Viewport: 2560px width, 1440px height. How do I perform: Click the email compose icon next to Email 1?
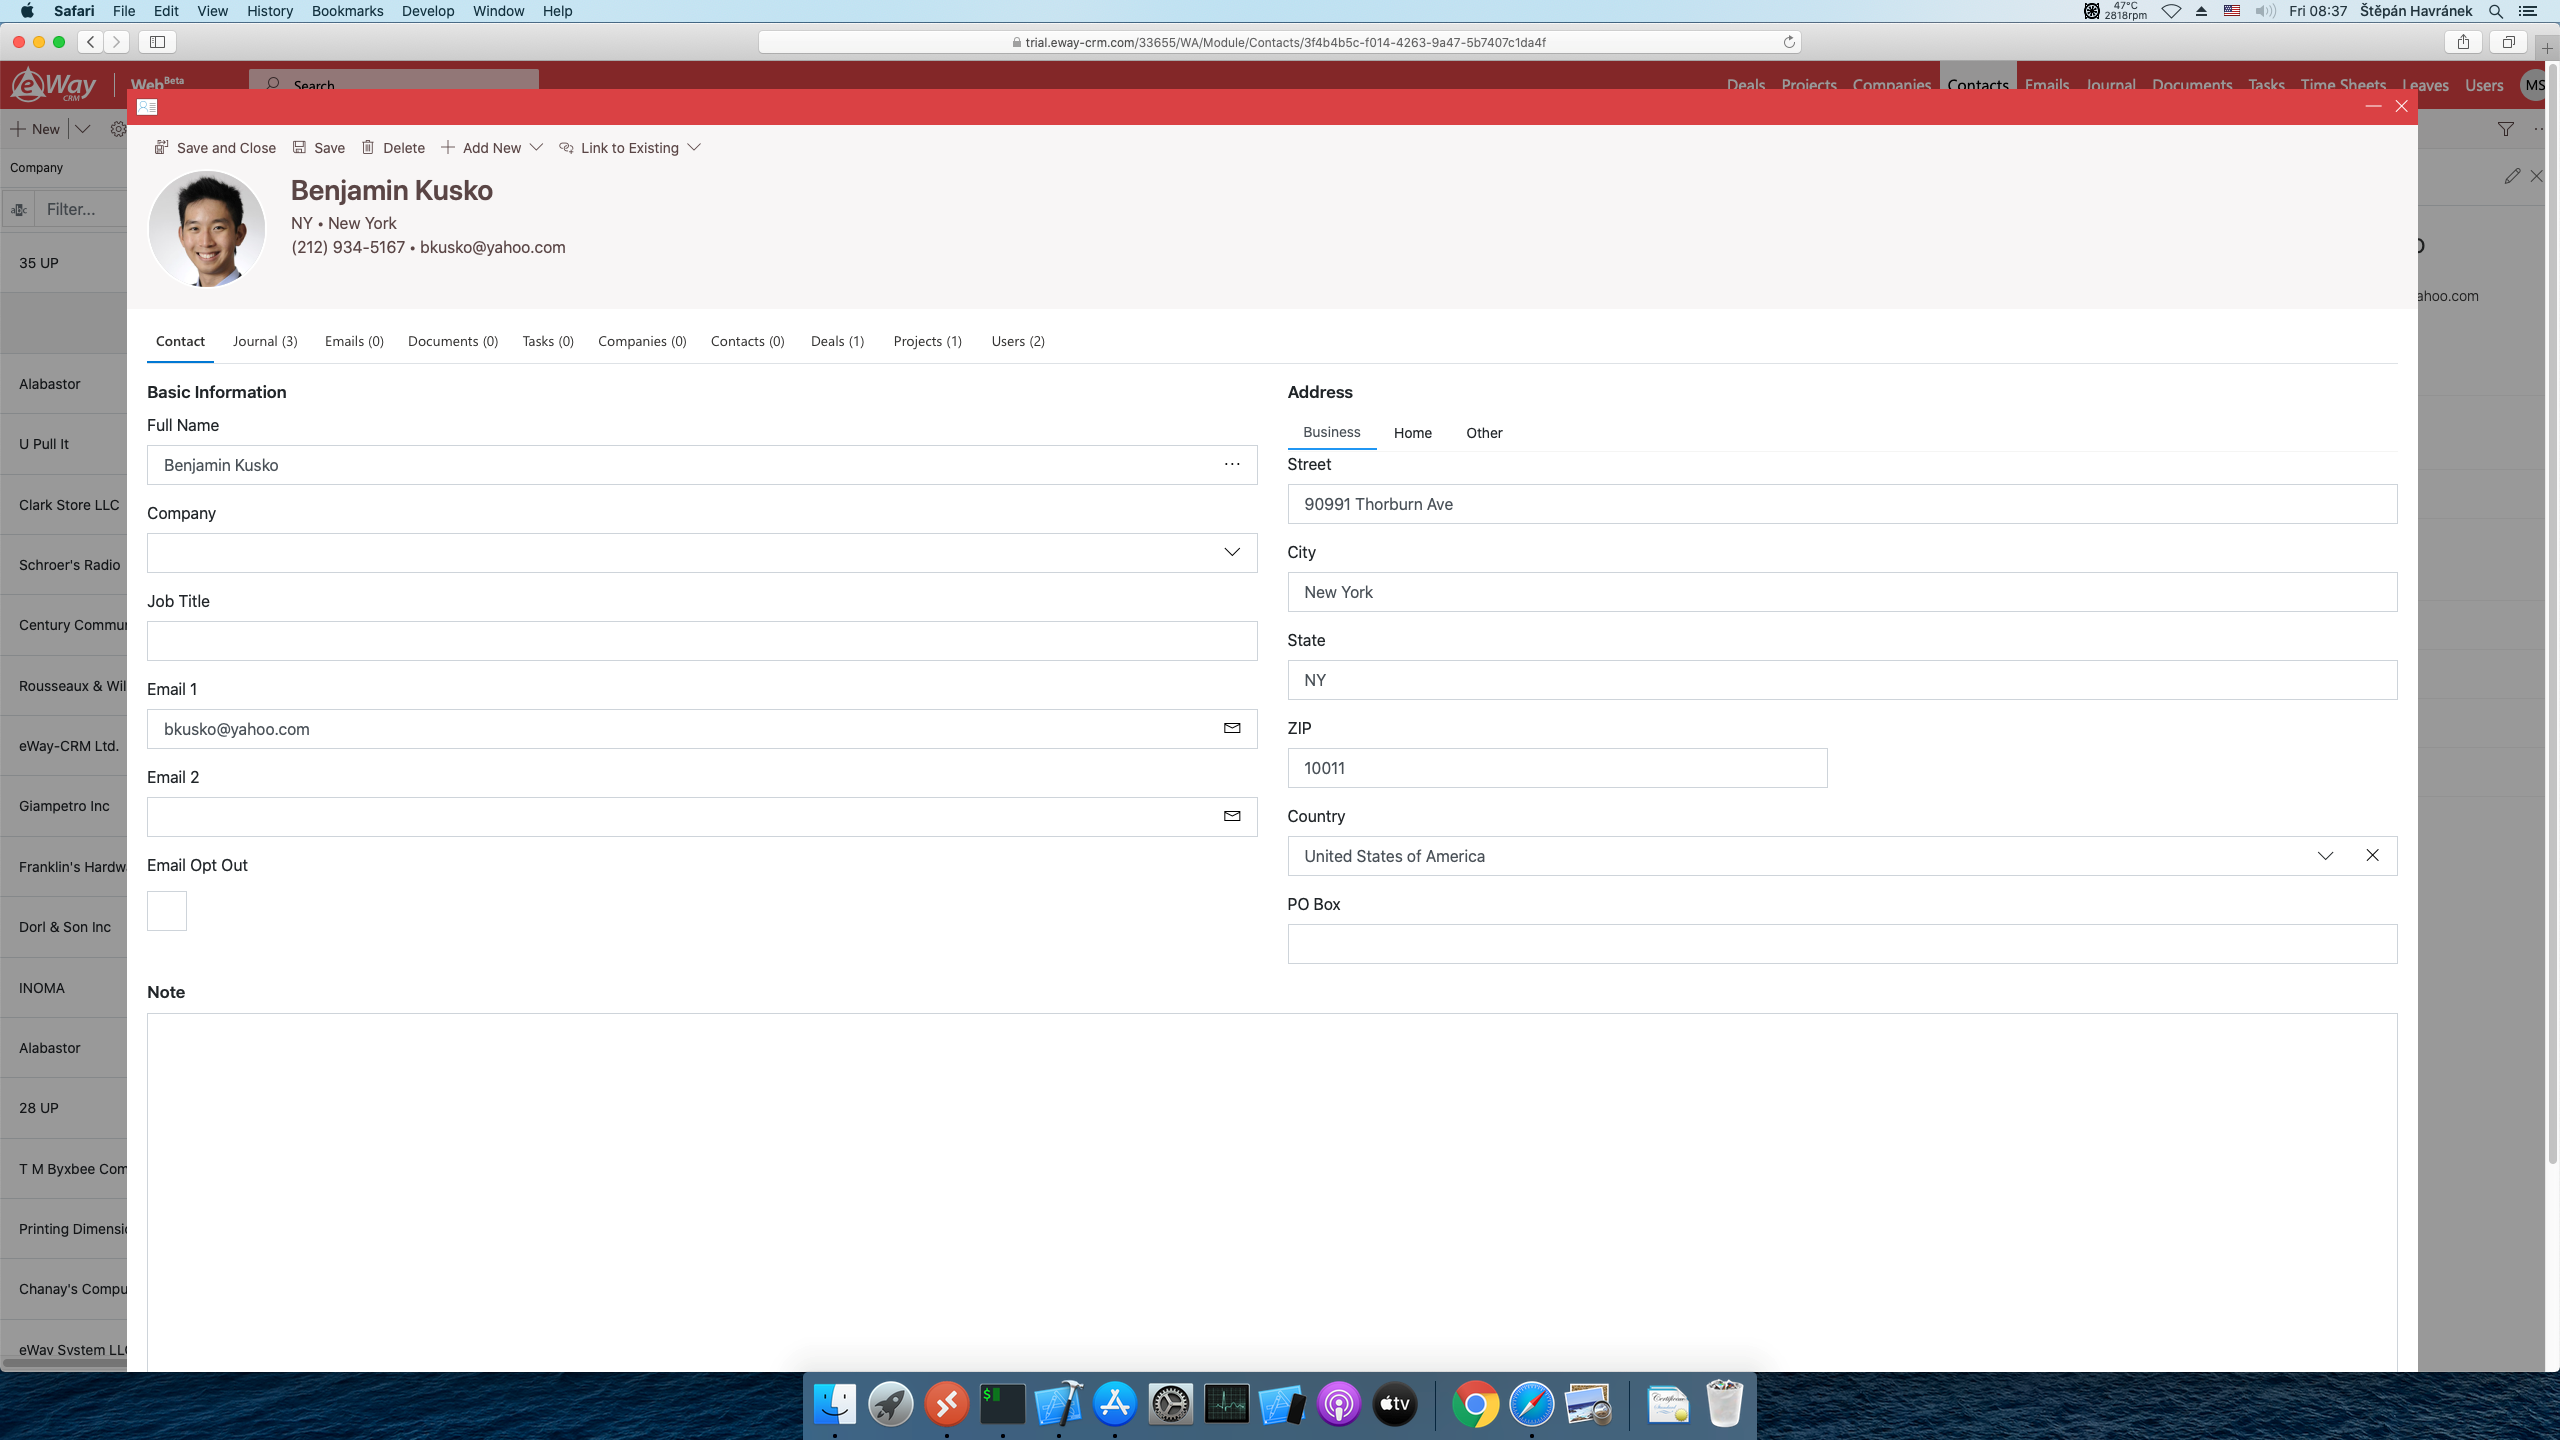pyautogui.click(x=1231, y=728)
